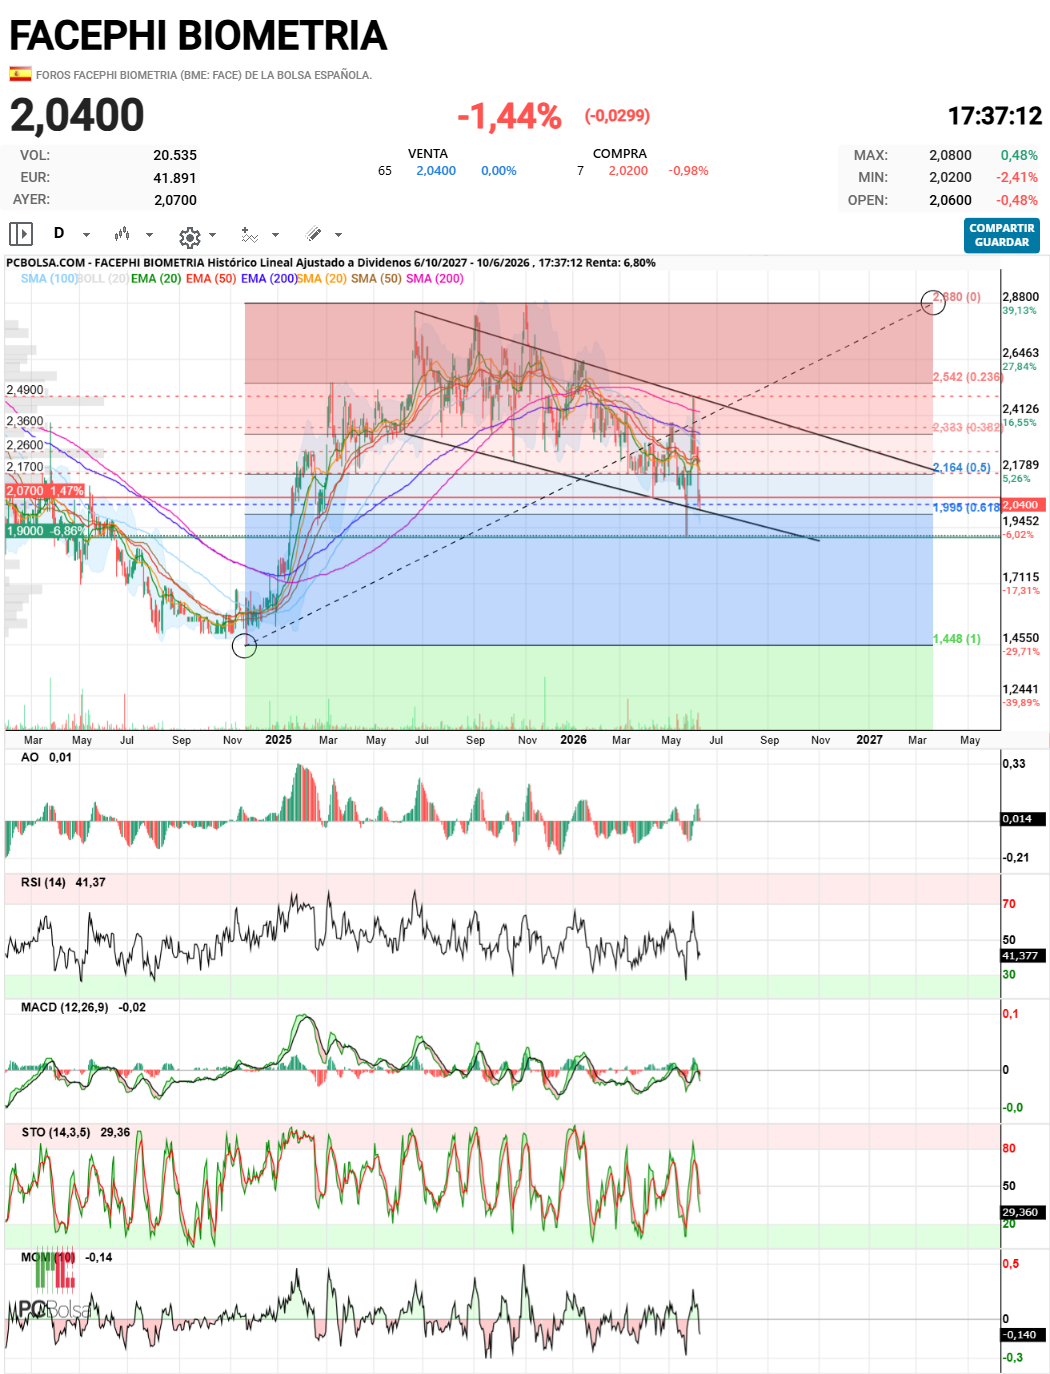
Task: Click the STO value tag 29,360
Action: click(1021, 1212)
